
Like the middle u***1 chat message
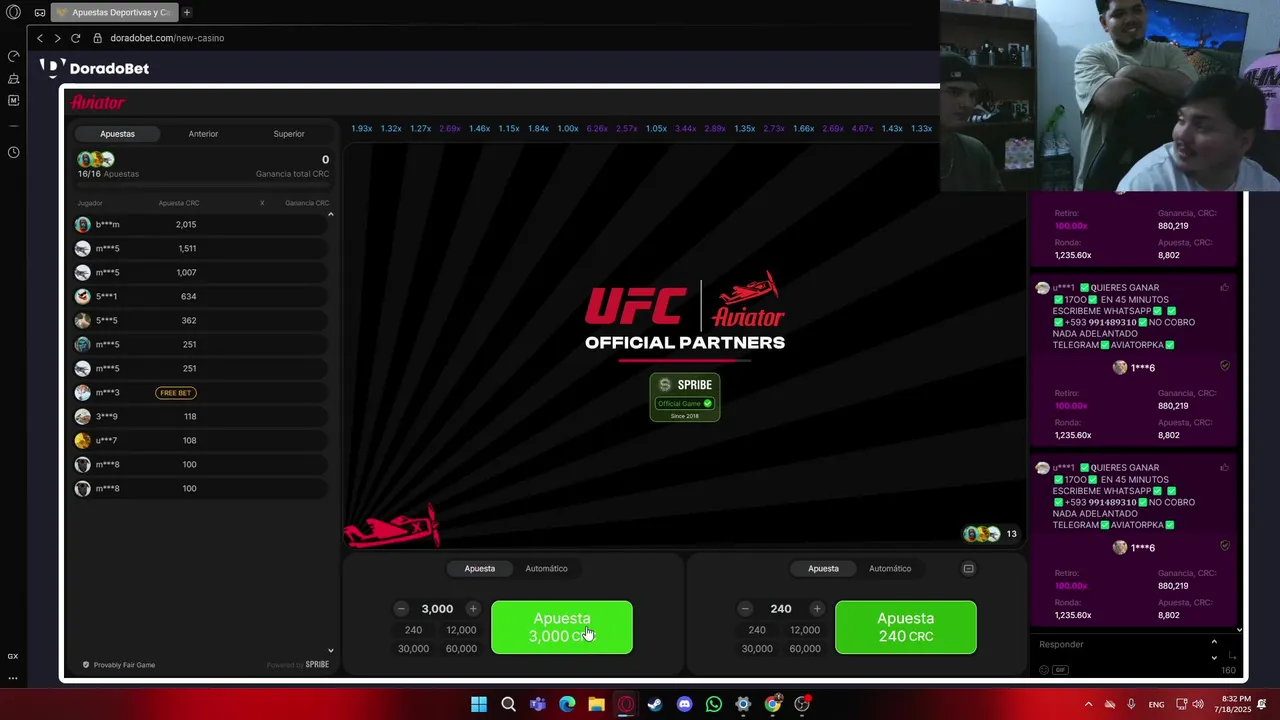tap(1224, 287)
